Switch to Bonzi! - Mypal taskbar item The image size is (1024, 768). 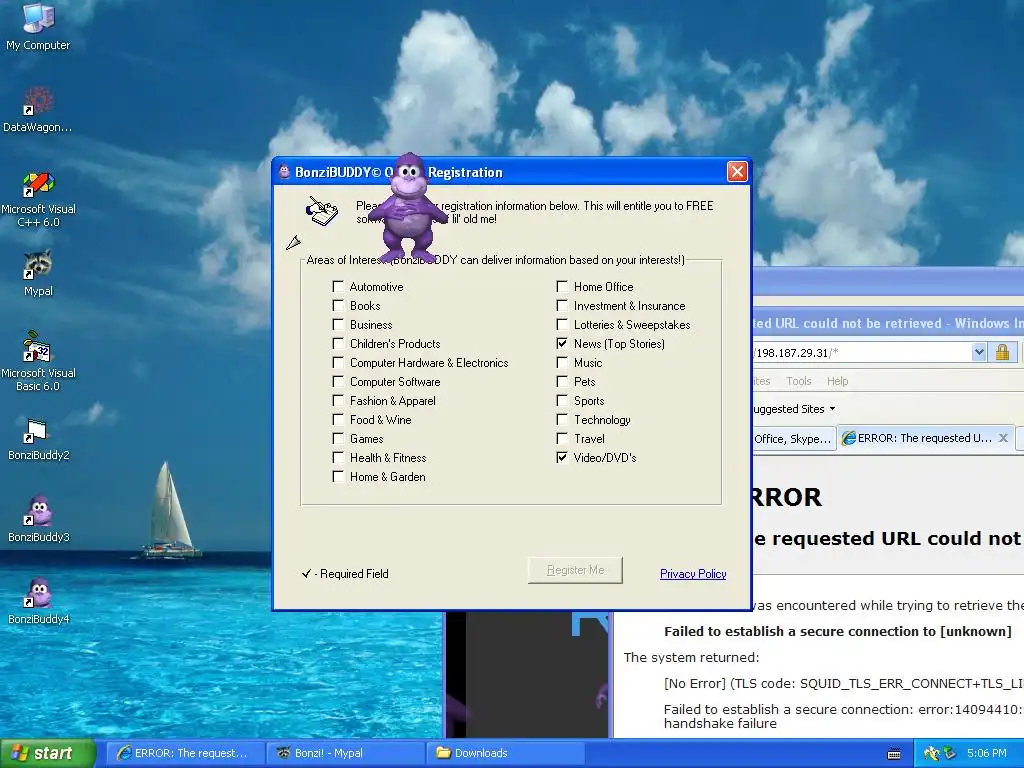point(345,753)
